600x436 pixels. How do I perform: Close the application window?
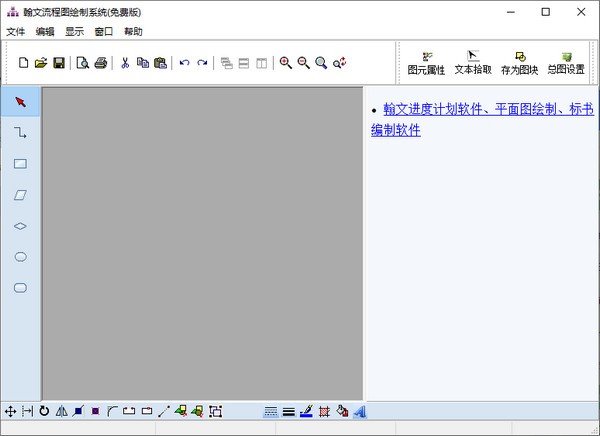(x=581, y=12)
